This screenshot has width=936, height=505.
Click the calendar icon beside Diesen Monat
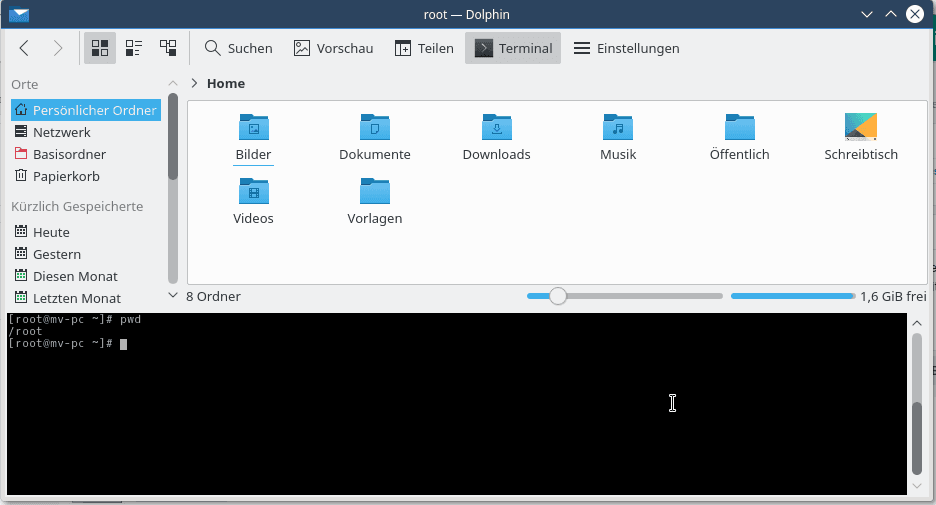[x=21, y=275]
